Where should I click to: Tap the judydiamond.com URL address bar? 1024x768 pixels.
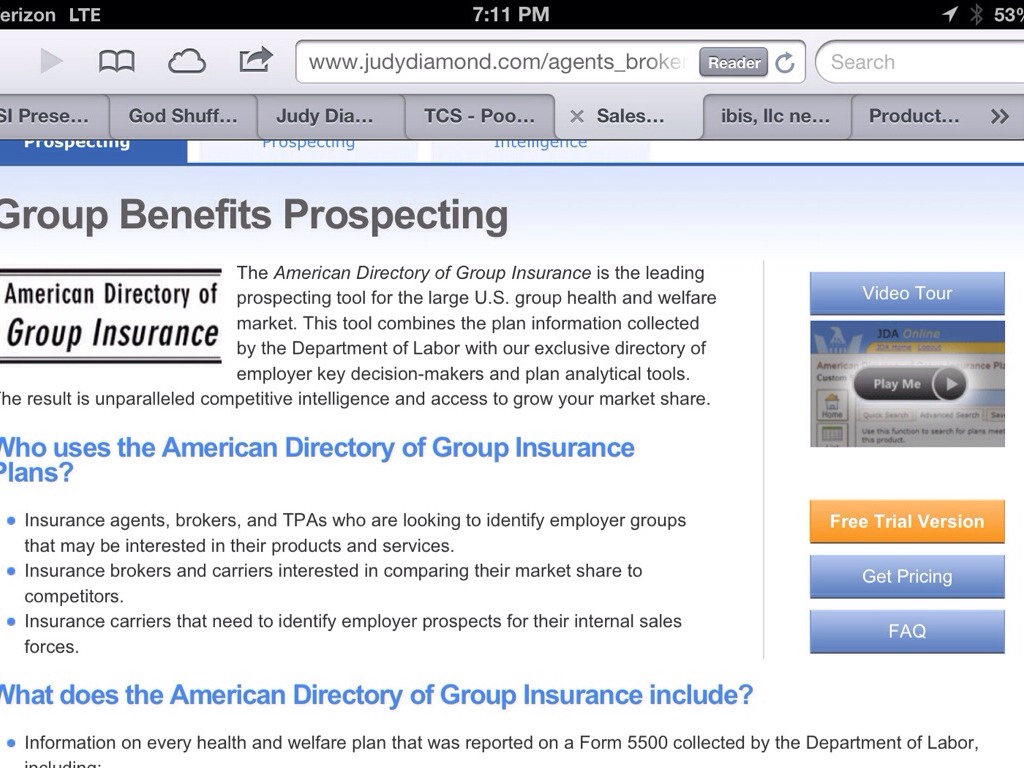[497, 62]
